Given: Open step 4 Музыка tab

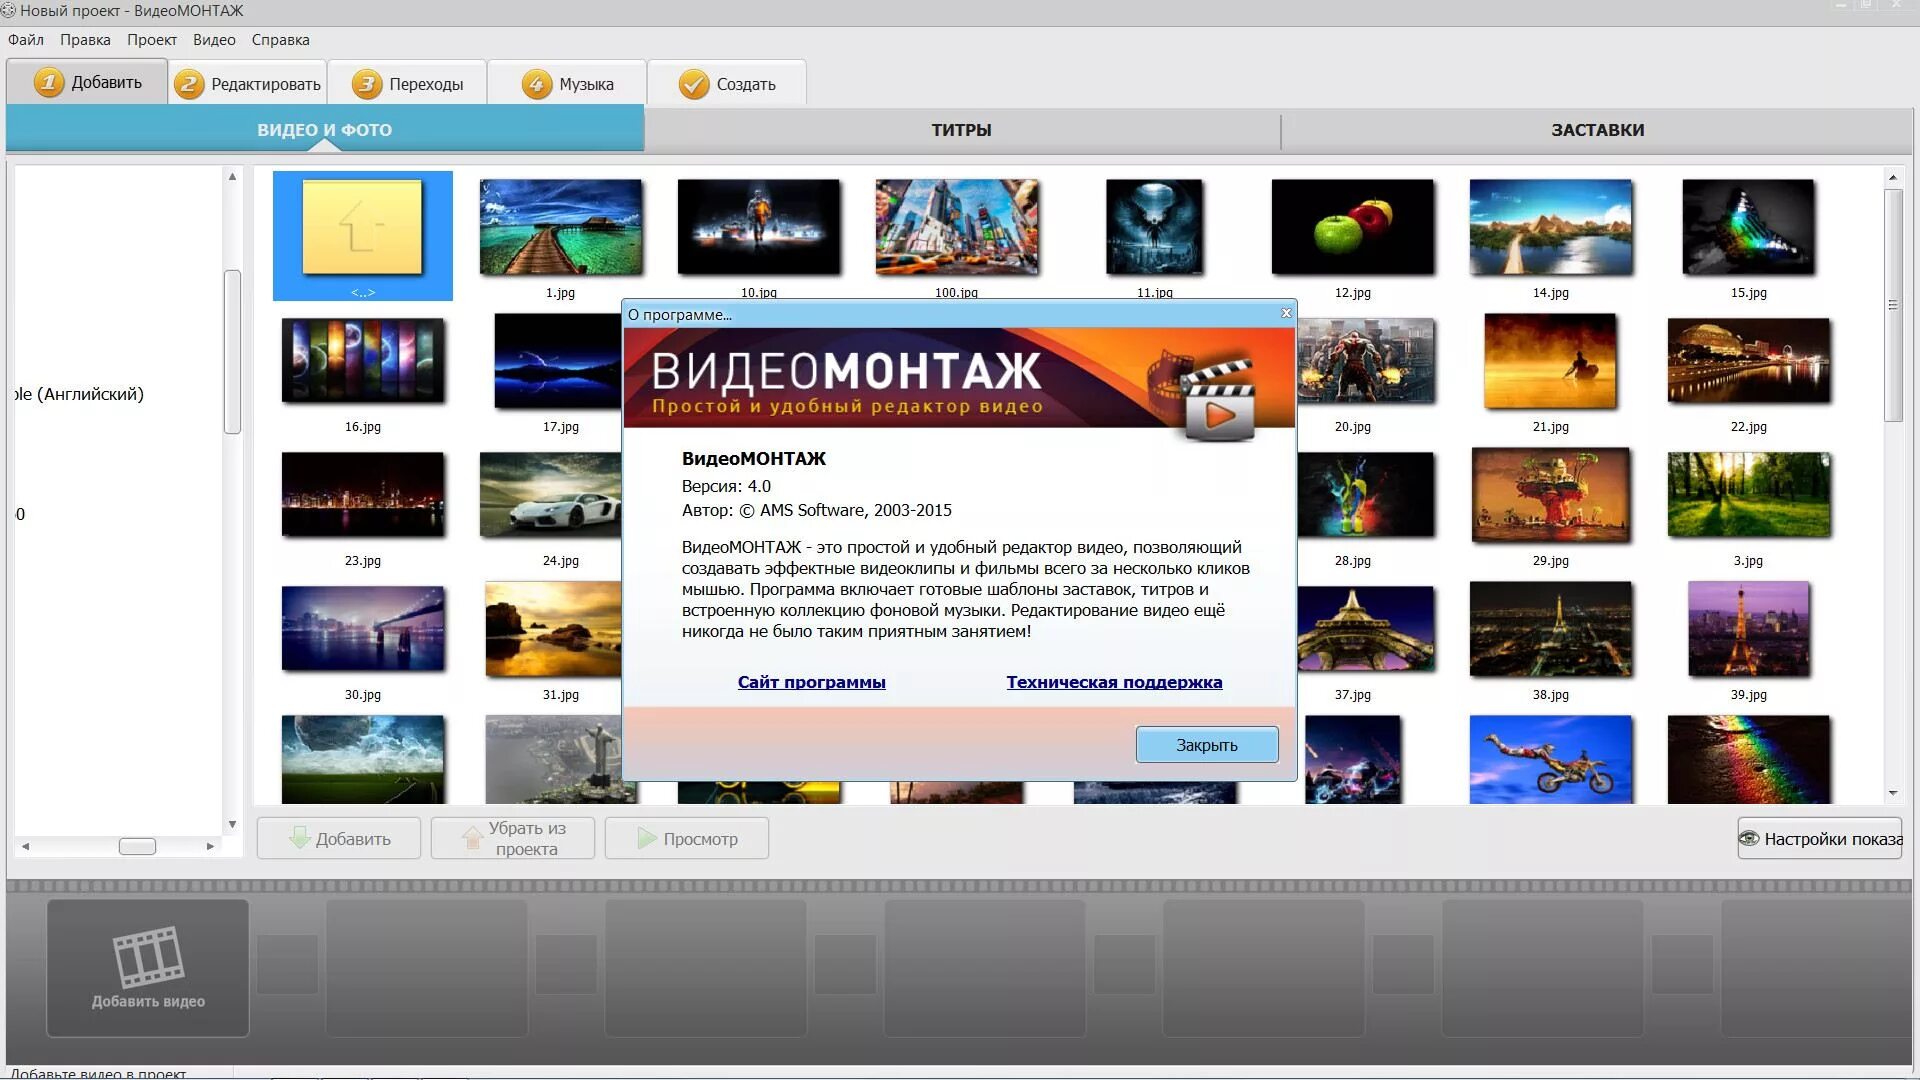Looking at the screenshot, I should pos(567,84).
